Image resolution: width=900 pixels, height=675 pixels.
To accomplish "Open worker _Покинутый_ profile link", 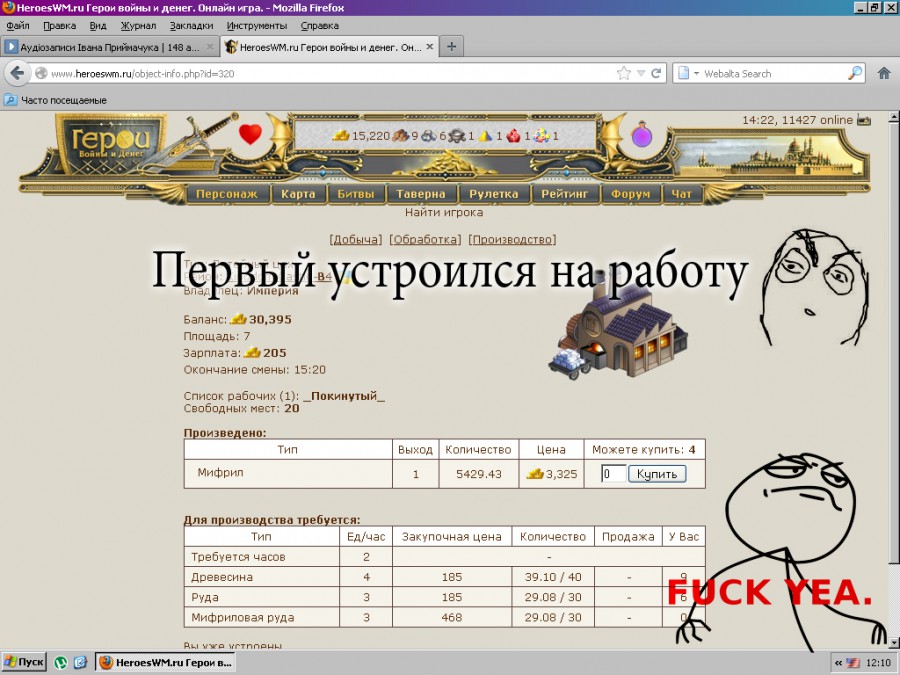I will pyautogui.click(x=344, y=396).
